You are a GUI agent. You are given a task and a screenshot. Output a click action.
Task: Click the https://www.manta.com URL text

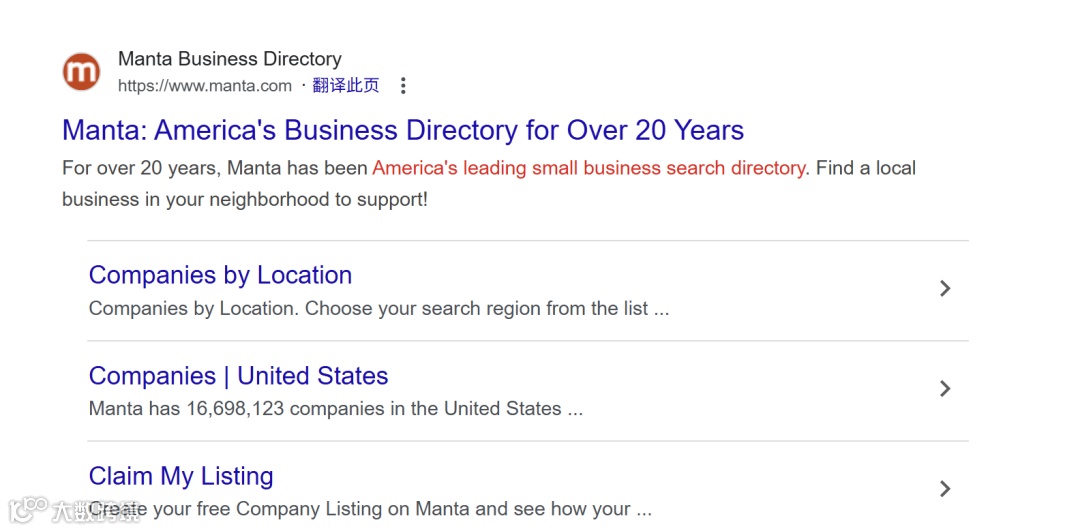(205, 86)
